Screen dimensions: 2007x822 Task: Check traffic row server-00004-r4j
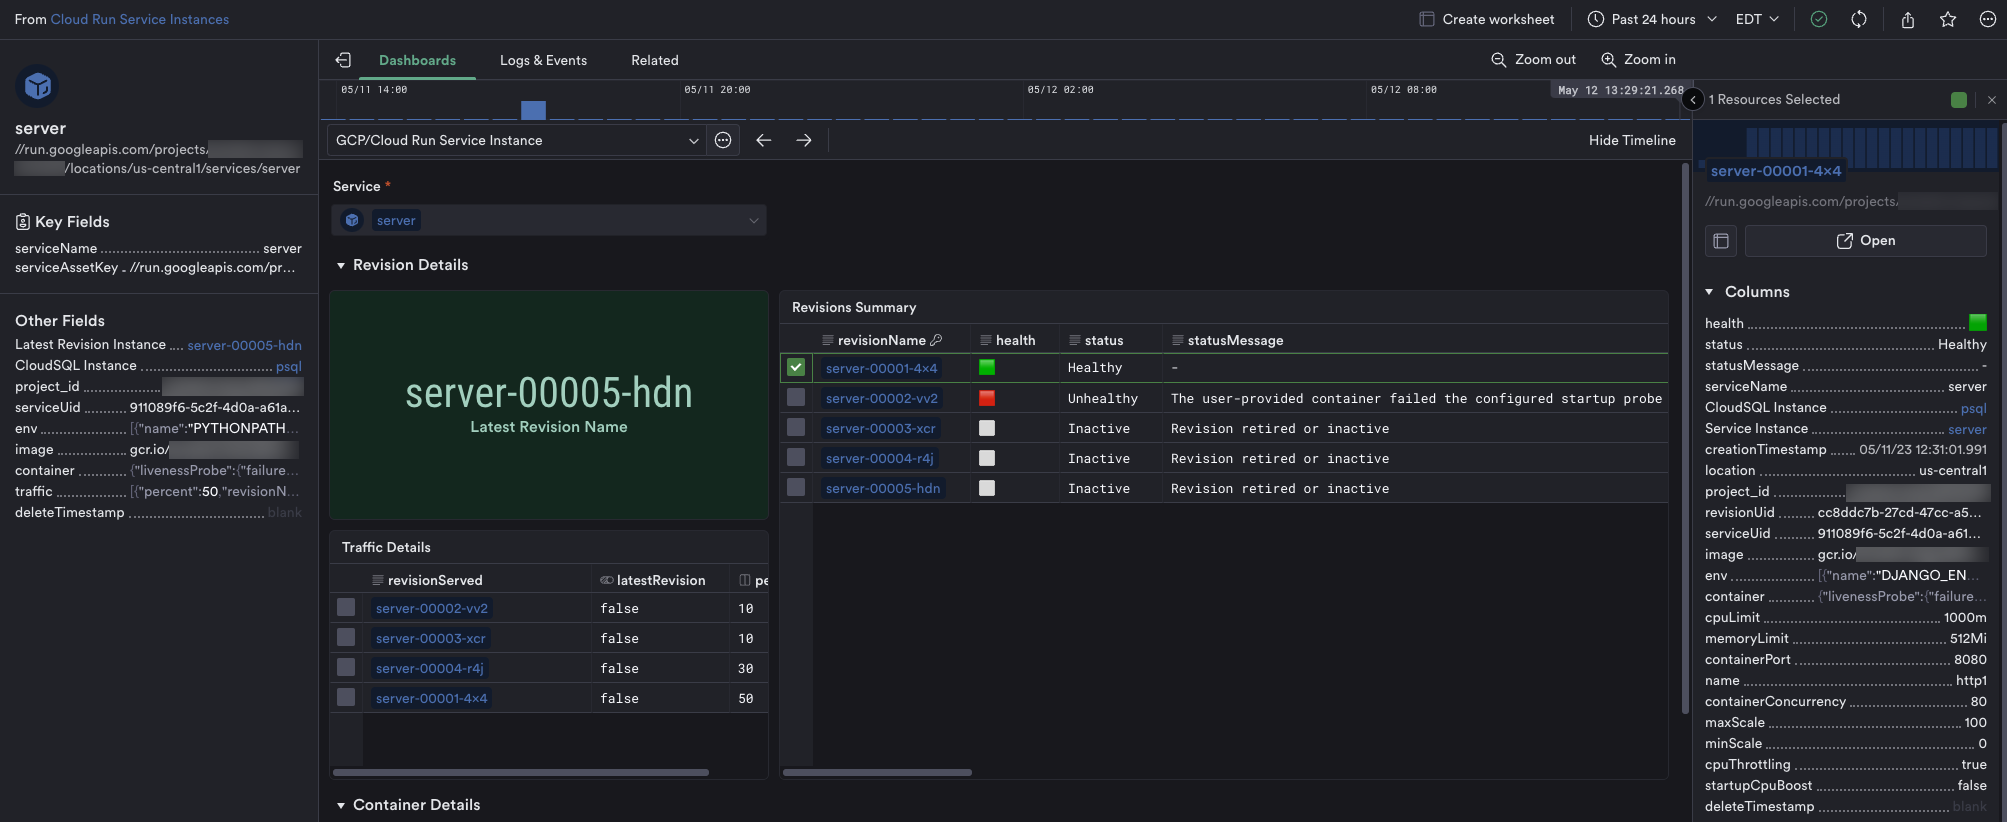pyautogui.click(x=346, y=667)
